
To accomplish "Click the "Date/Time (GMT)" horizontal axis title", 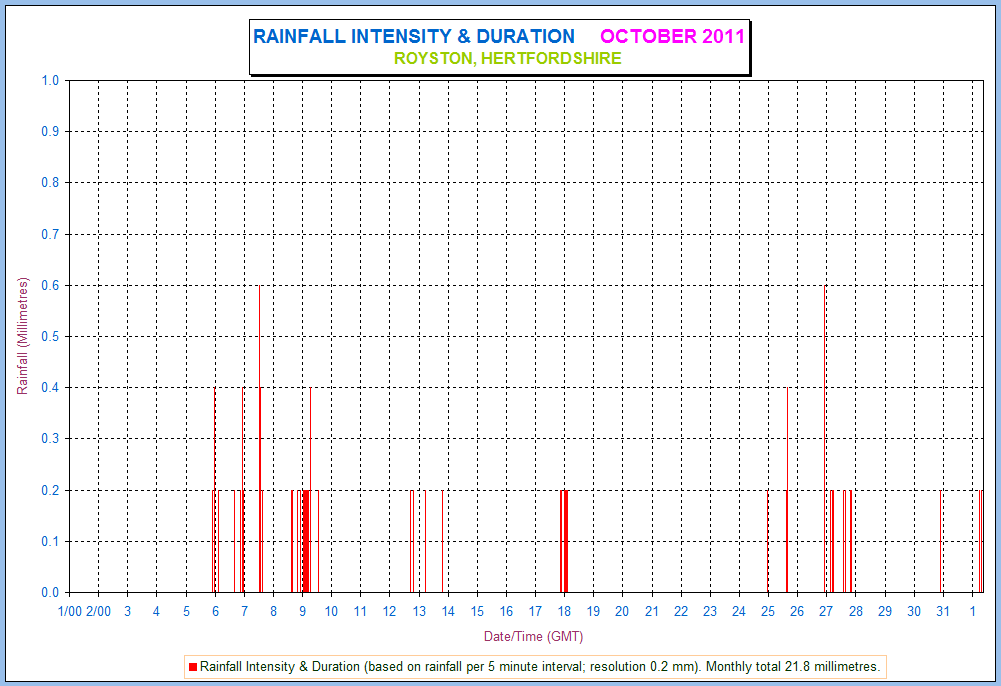I will (533, 636).
